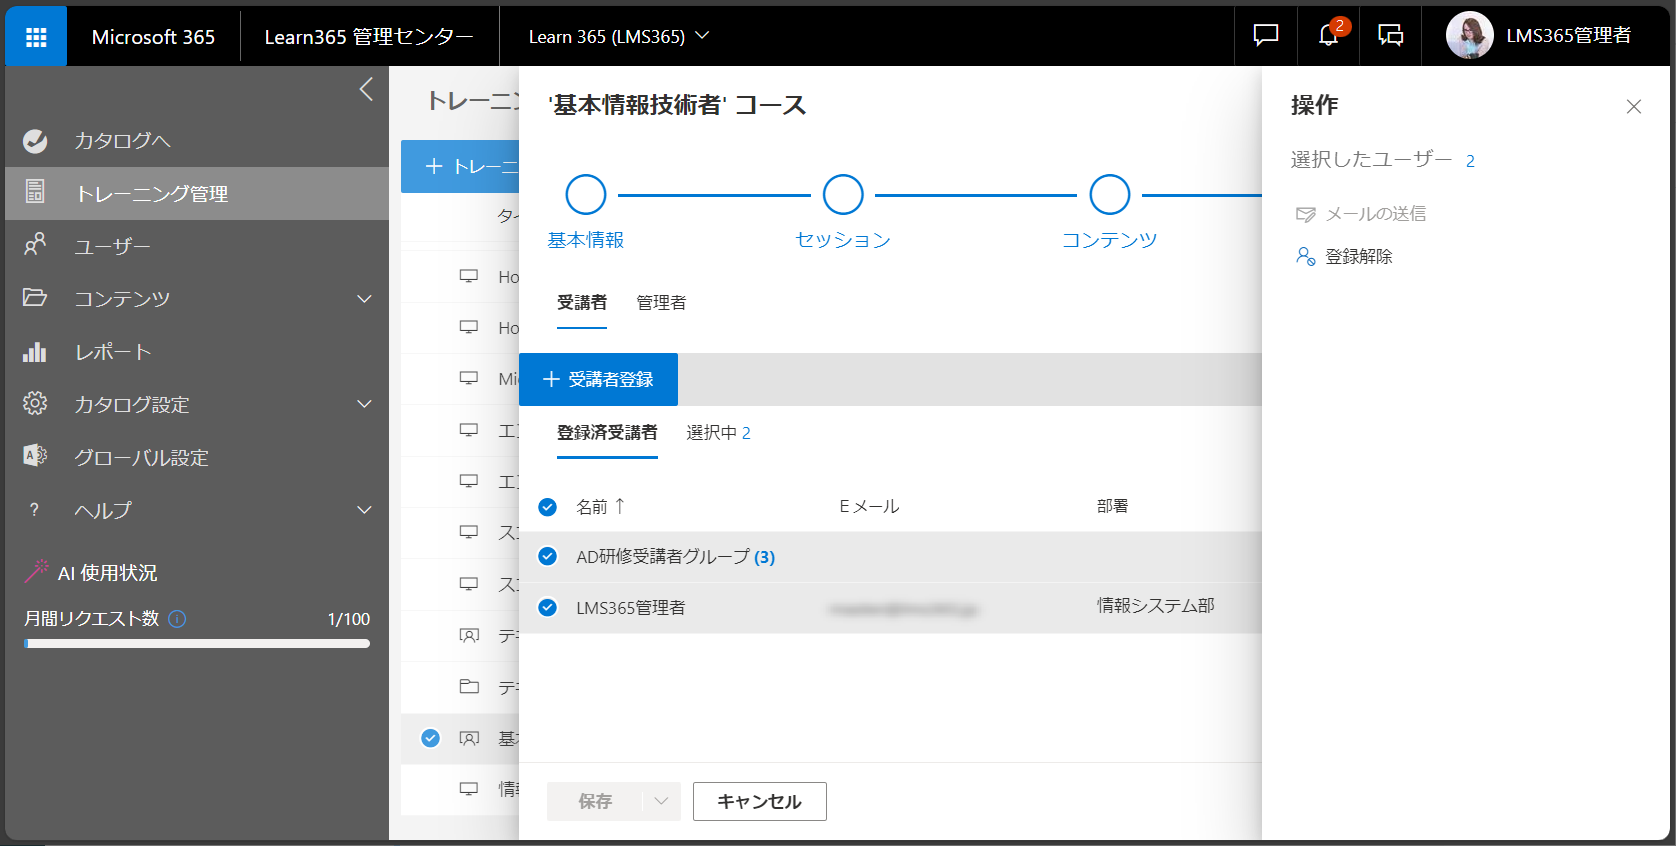Click the AD研修受講者グループ (3) name
This screenshot has width=1676, height=846.
(x=676, y=557)
